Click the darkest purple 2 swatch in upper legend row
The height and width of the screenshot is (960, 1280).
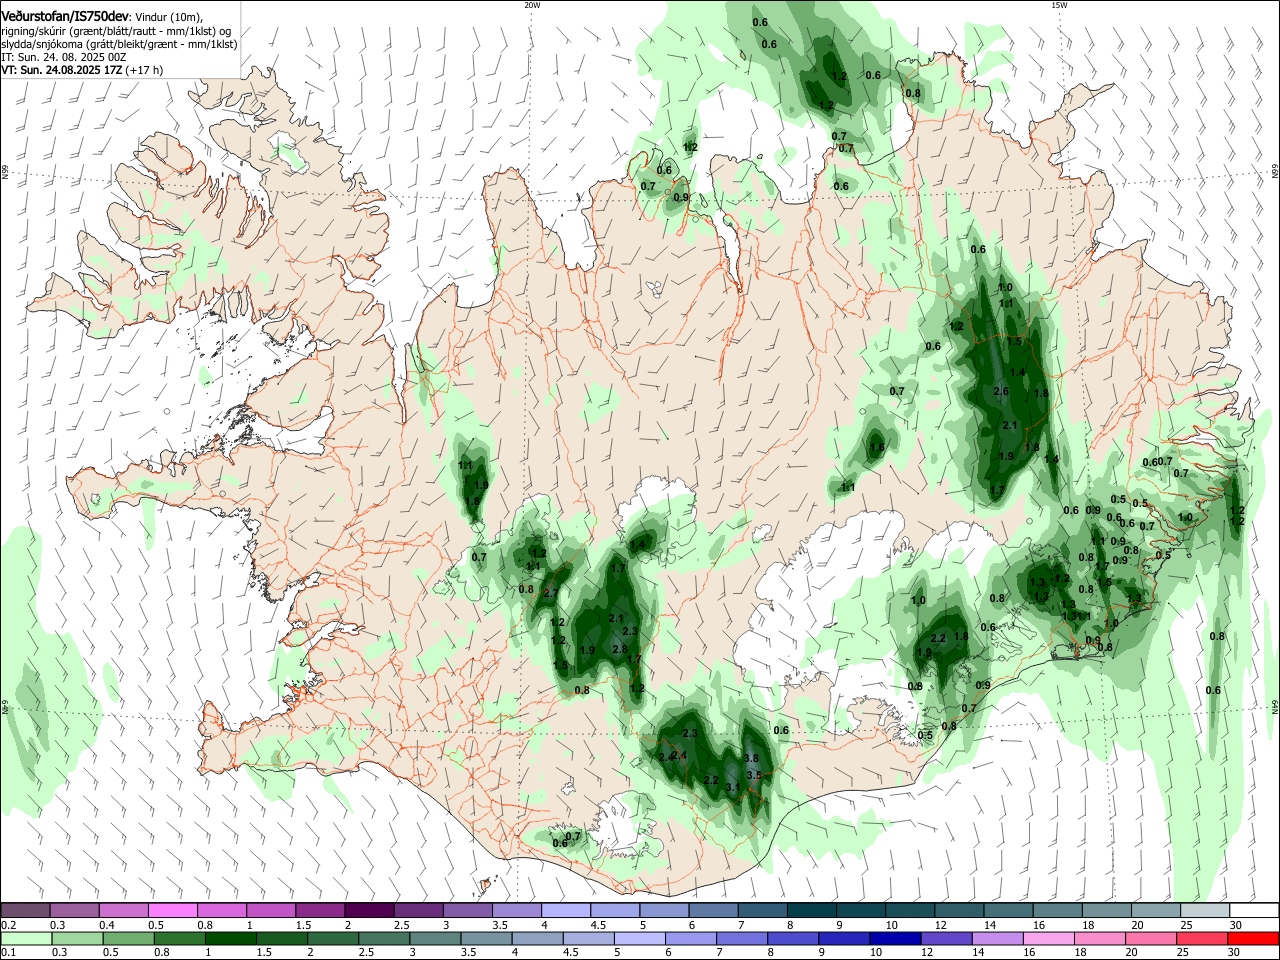click(369, 911)
